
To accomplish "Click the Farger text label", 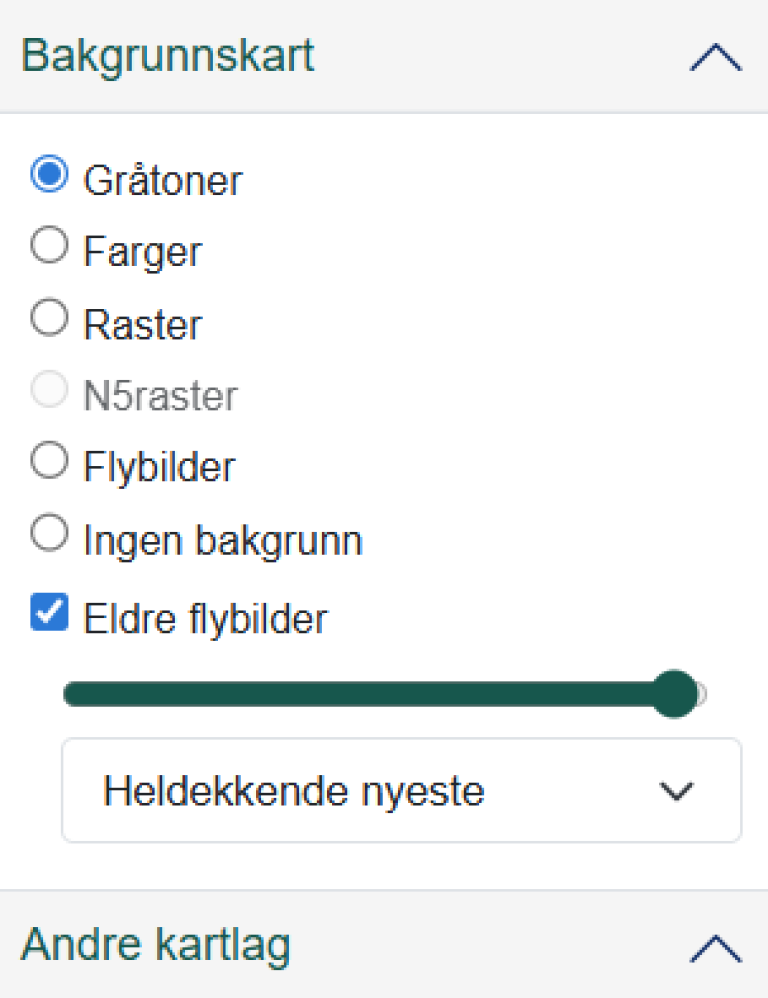I will [142, 251].
